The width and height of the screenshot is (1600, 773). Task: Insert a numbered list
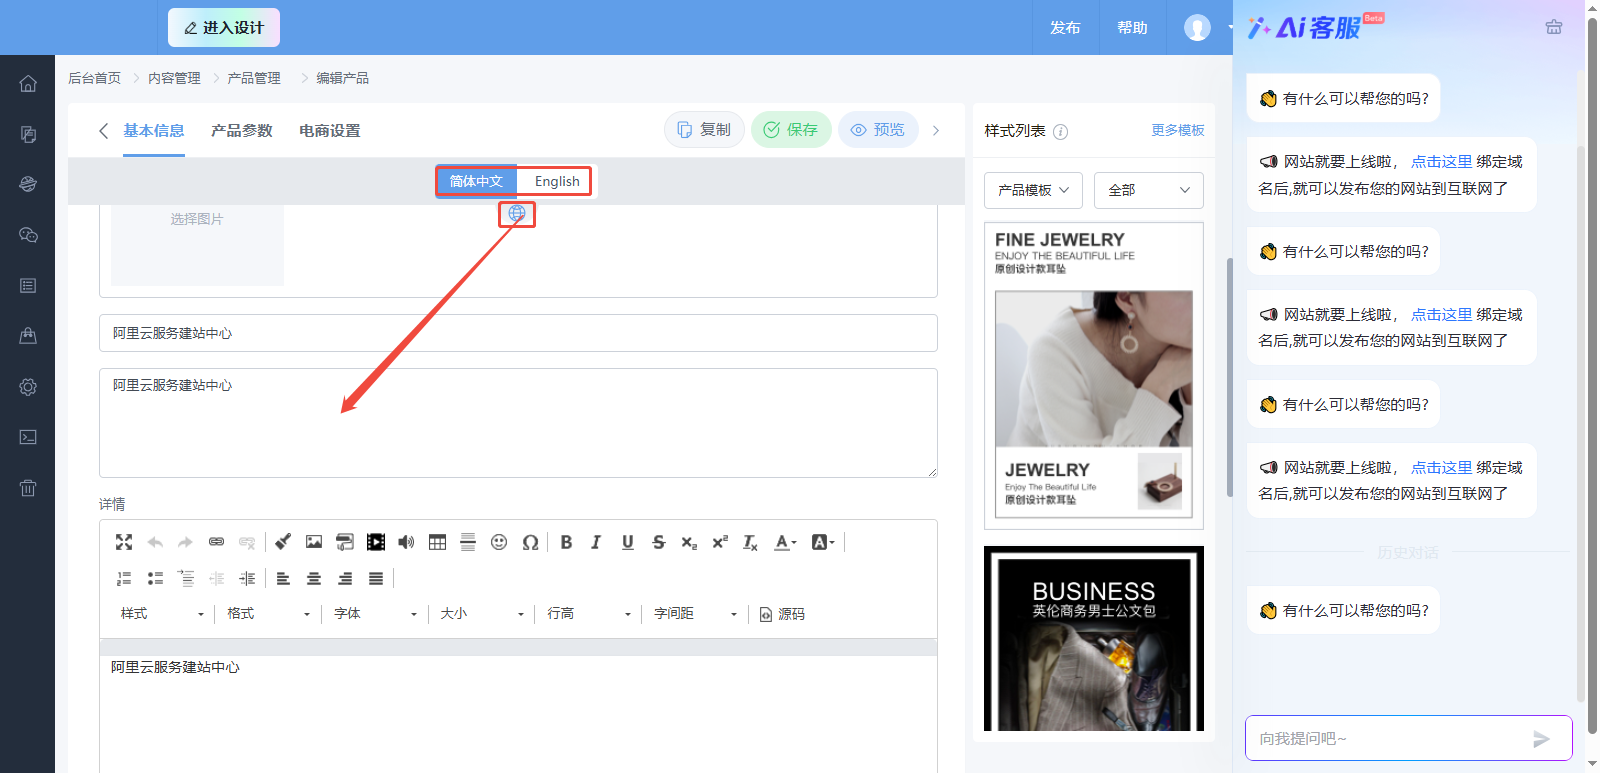(x=124, y=578)
